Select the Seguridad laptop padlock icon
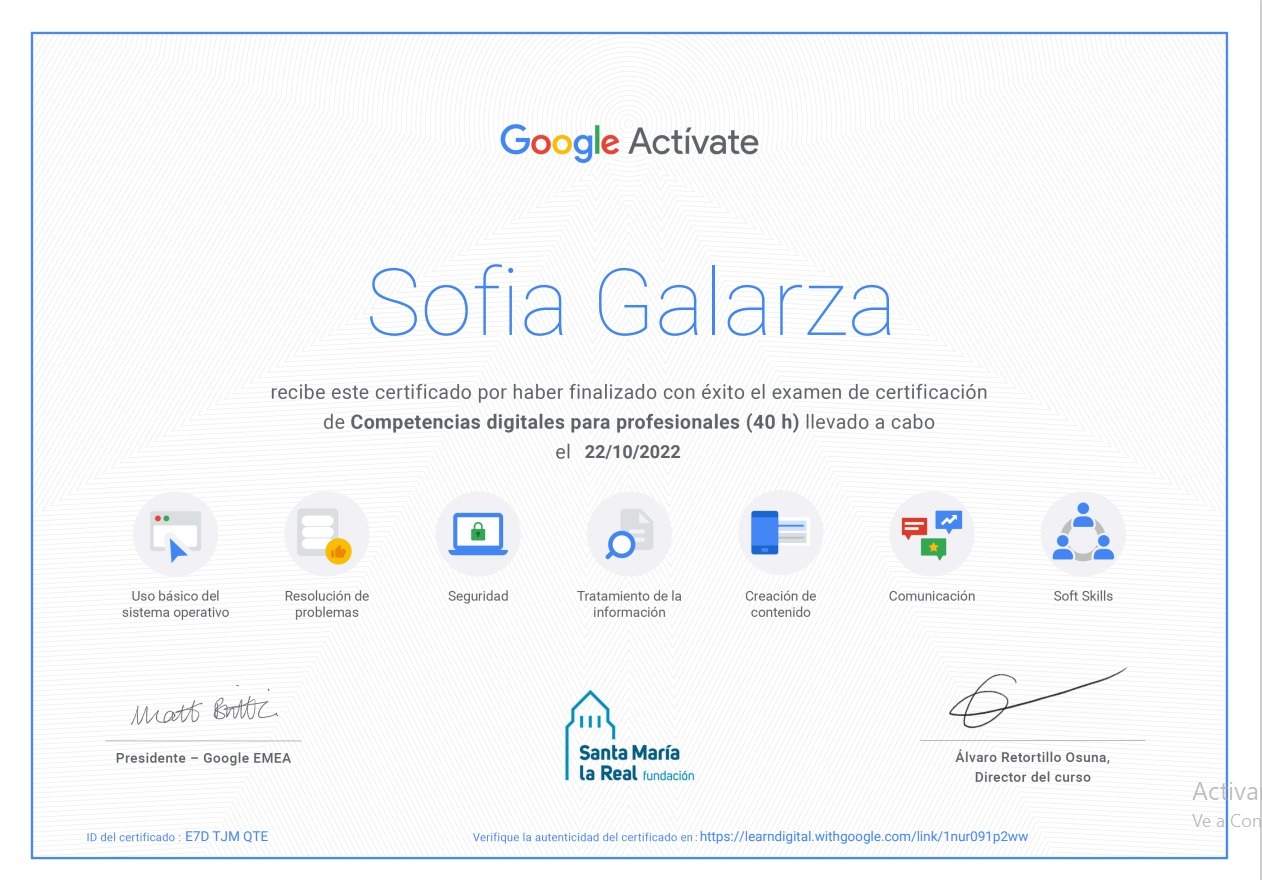Image resolution: width=1262 pixels, height=880 pixels. [x=478, y=535]
